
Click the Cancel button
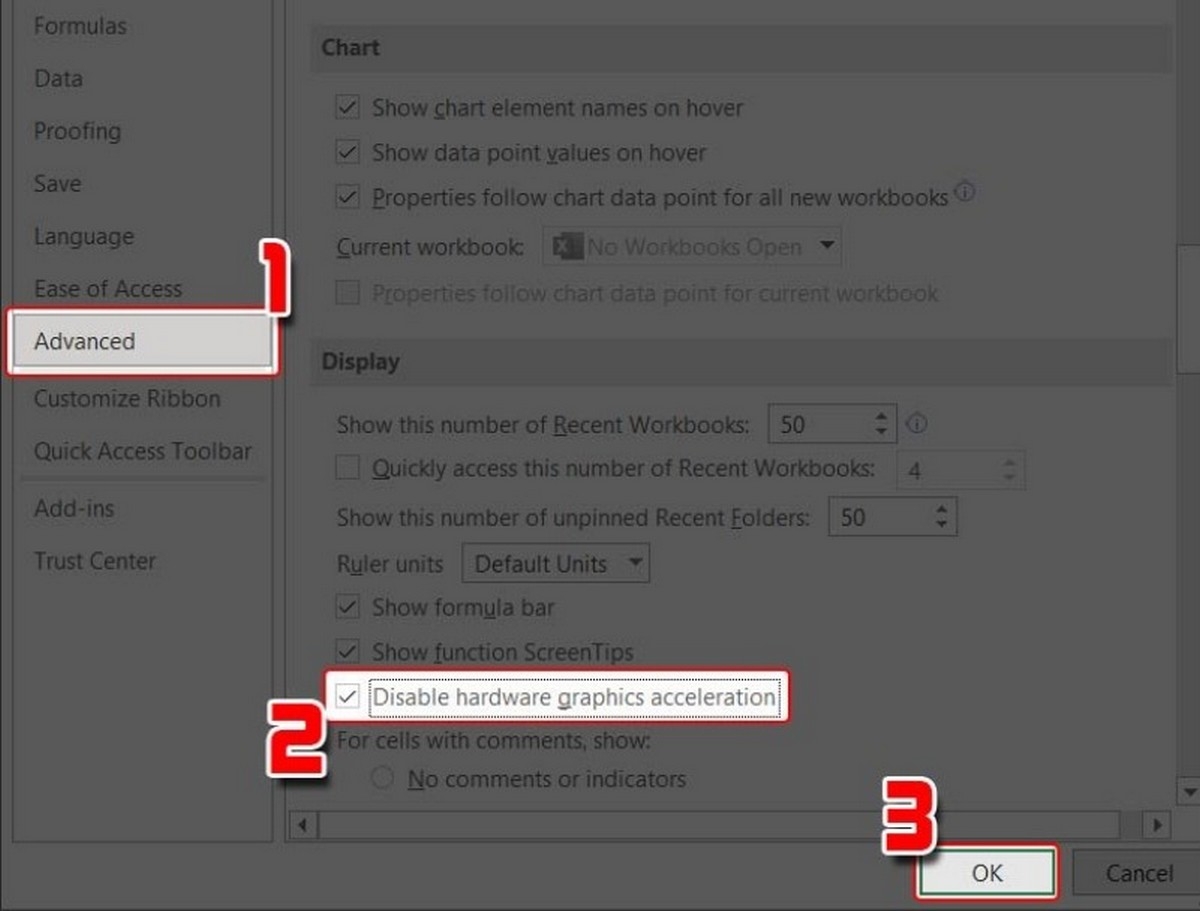click(x=1138, y=872)
